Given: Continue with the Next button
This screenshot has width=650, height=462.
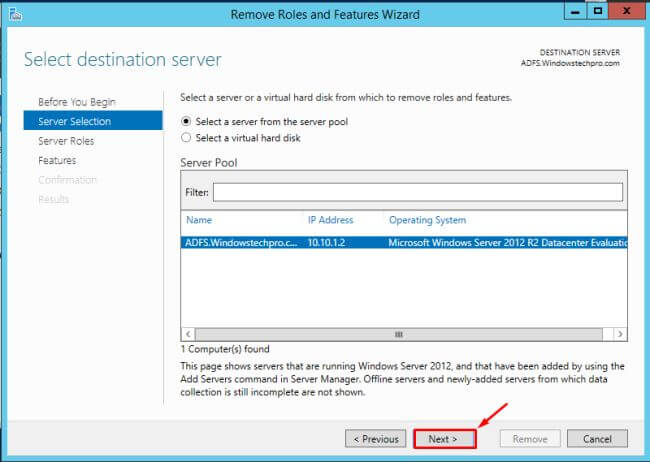Looking at the screenshot, I should (x=444, y=439).
